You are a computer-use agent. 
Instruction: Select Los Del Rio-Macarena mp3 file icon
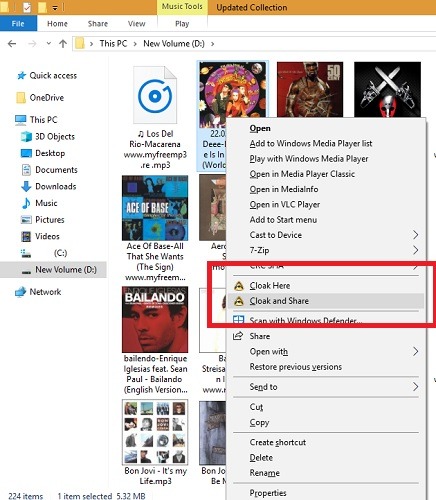click(155, 95)
